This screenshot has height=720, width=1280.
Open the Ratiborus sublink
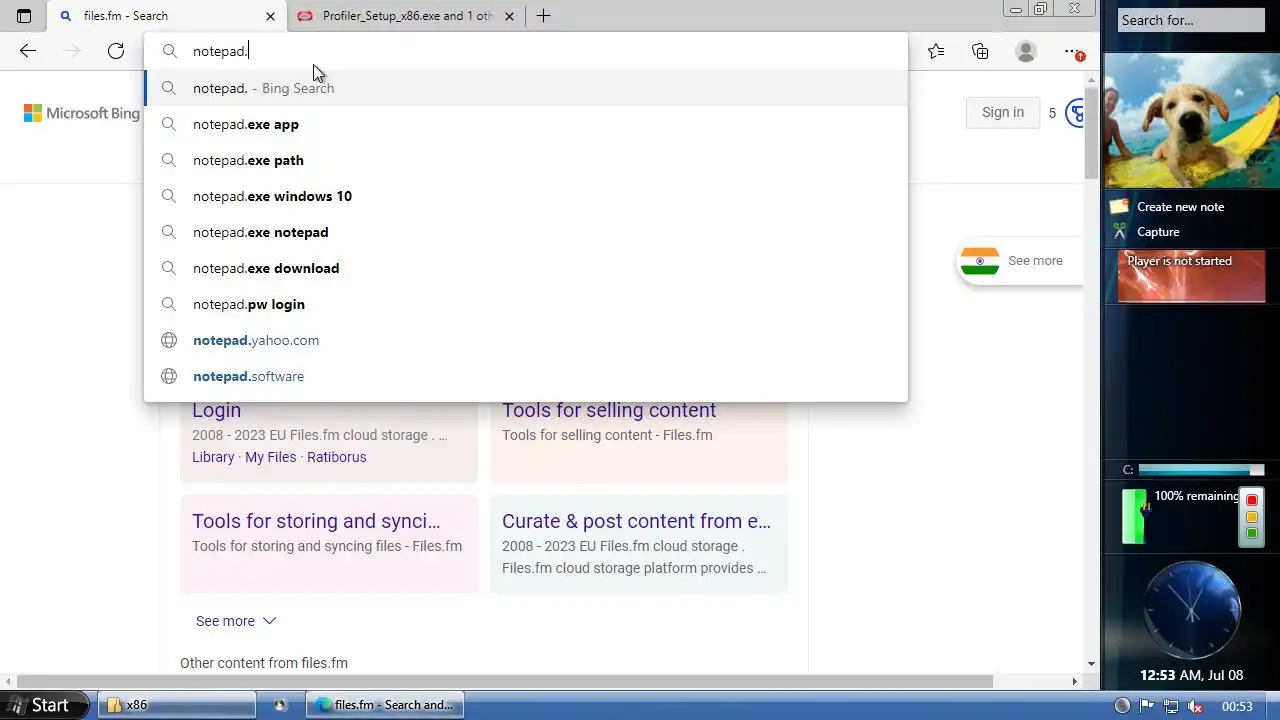coord(337,457)
